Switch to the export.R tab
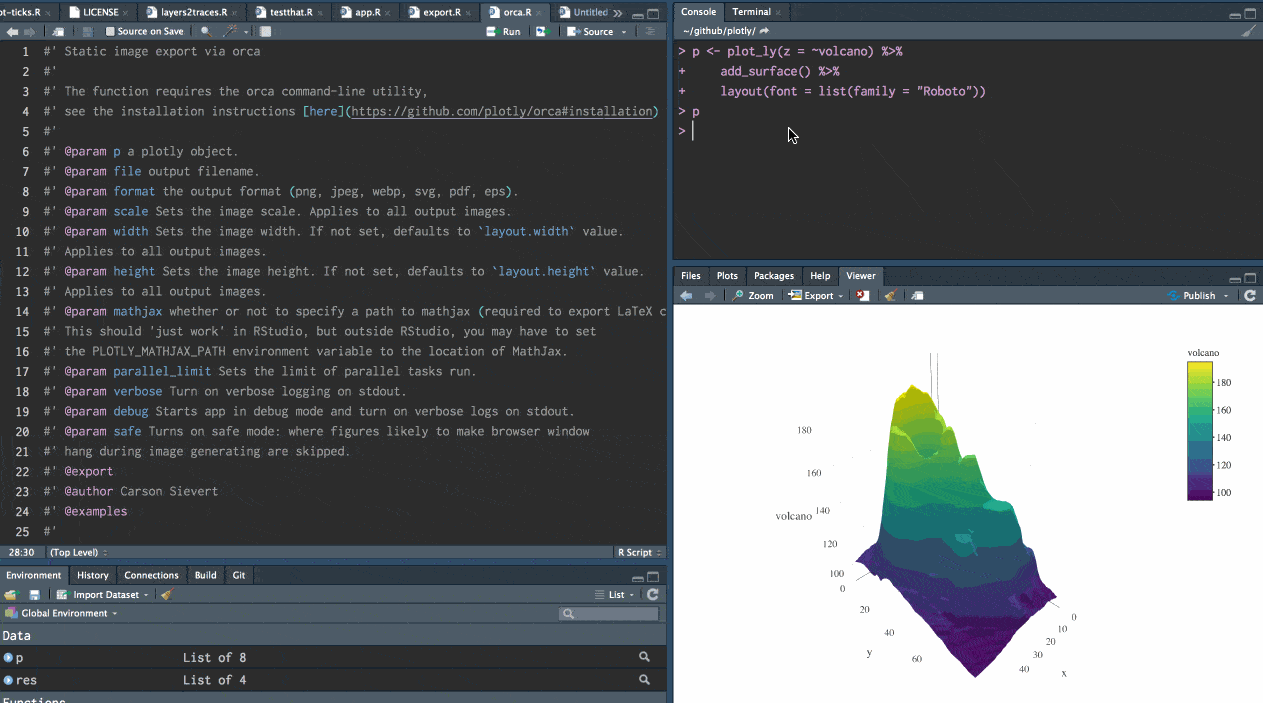Image resolution: width=1263 pixels, height=703 pixels. [x=441, y=13]
